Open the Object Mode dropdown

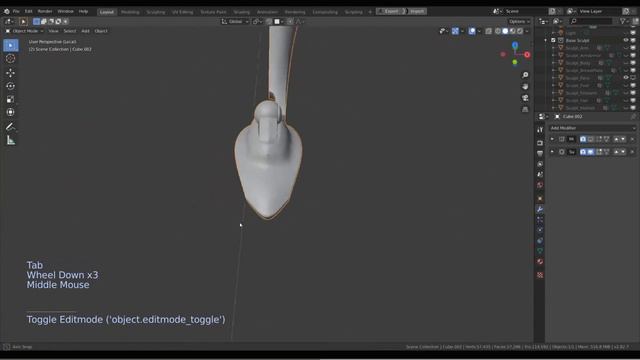25,31
